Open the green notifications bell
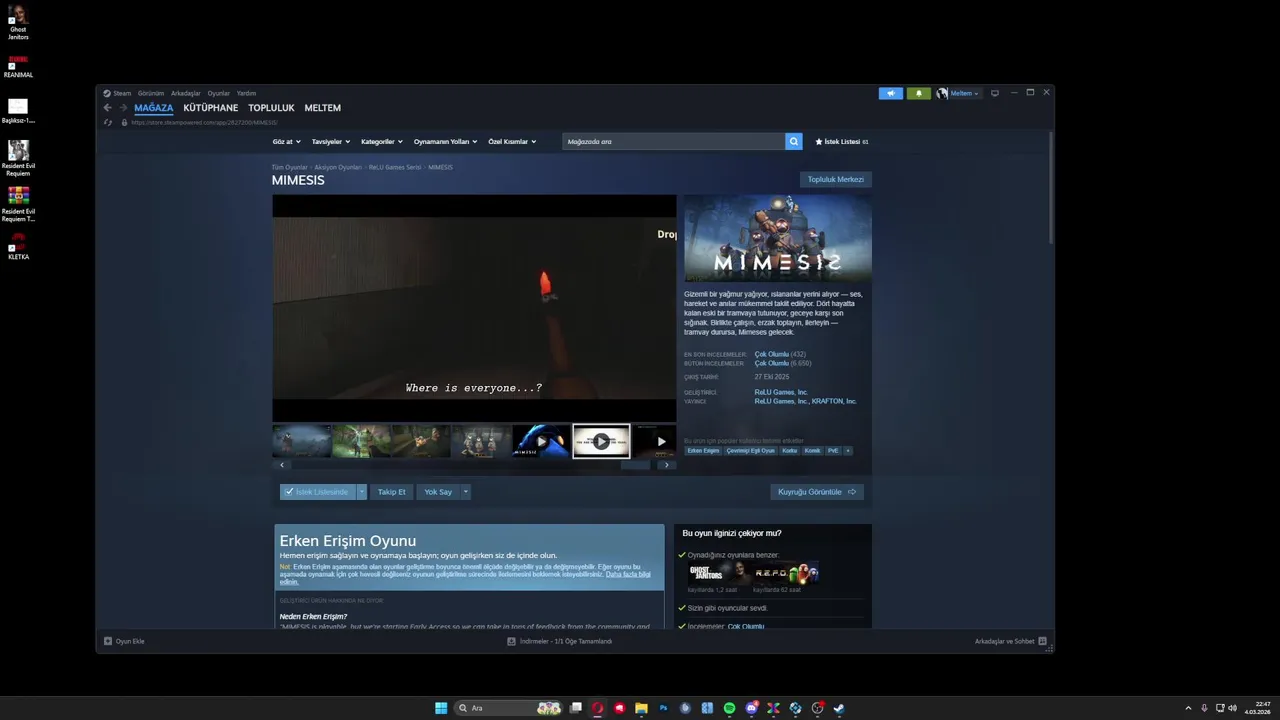Viewport: 1280px width, 720px height. click(919, 93)
